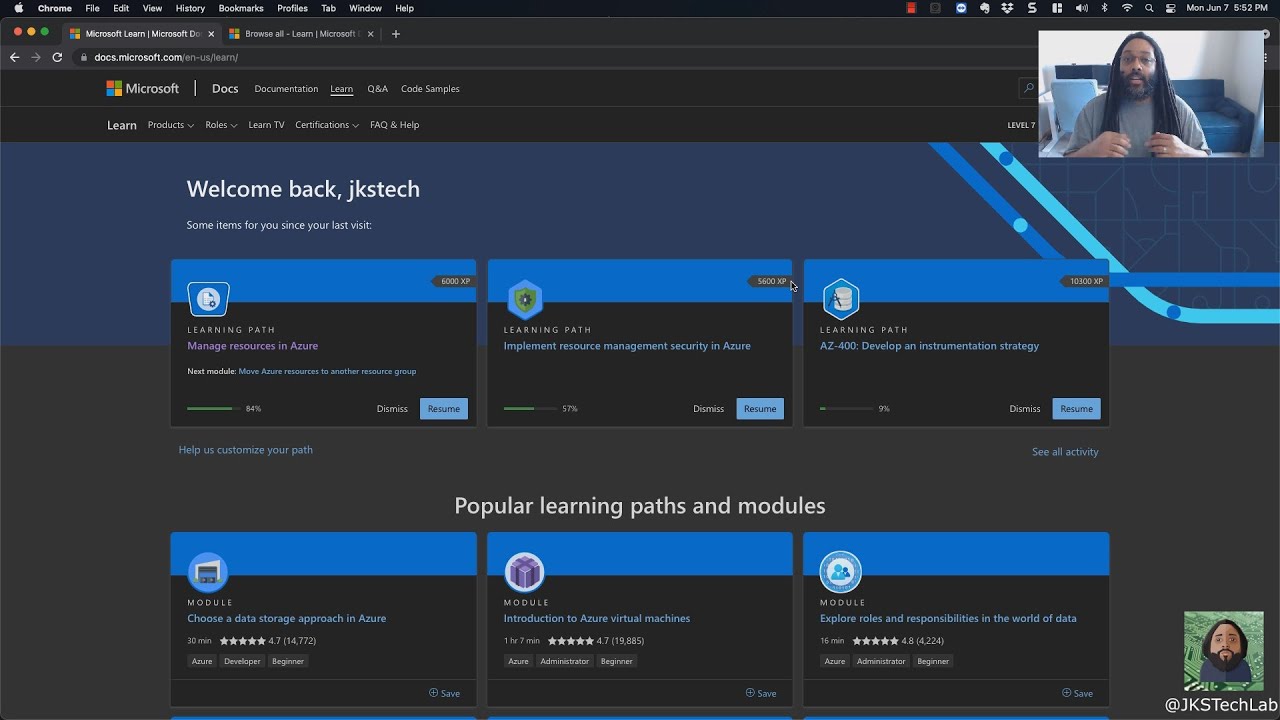Open AZ-400: Develop an instrumentation strategy

[x=929, y=346]
